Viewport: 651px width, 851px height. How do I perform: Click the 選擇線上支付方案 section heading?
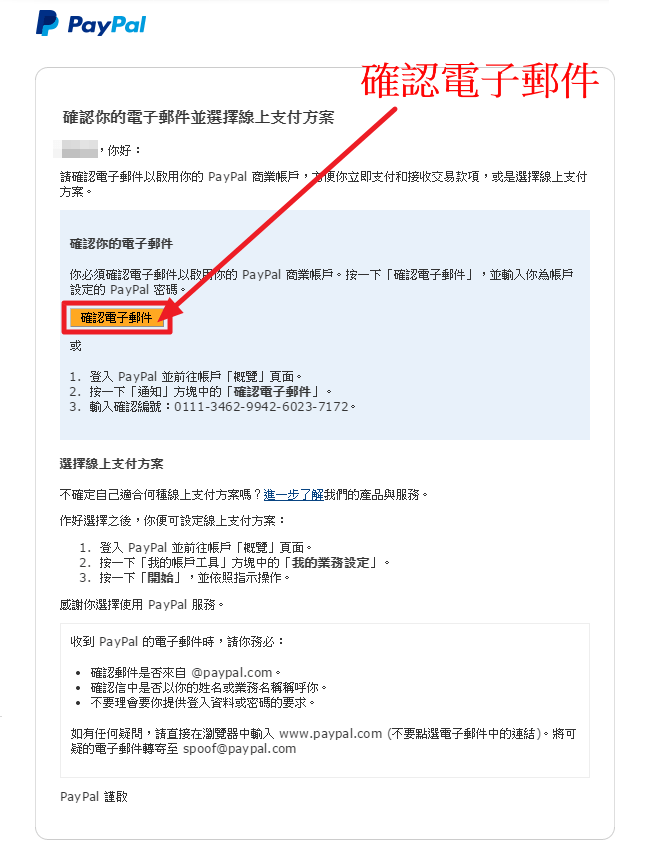pos(111,464)
